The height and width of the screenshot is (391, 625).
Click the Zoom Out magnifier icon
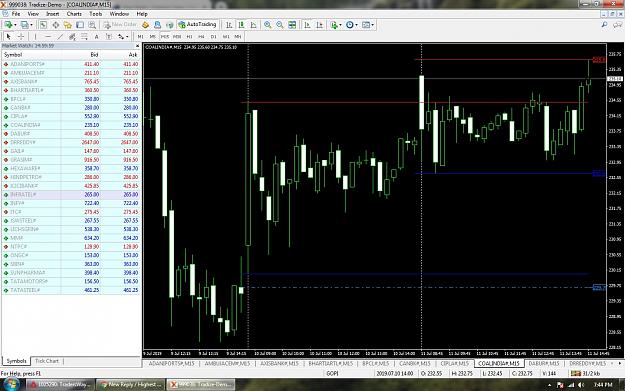pos(280,25)
